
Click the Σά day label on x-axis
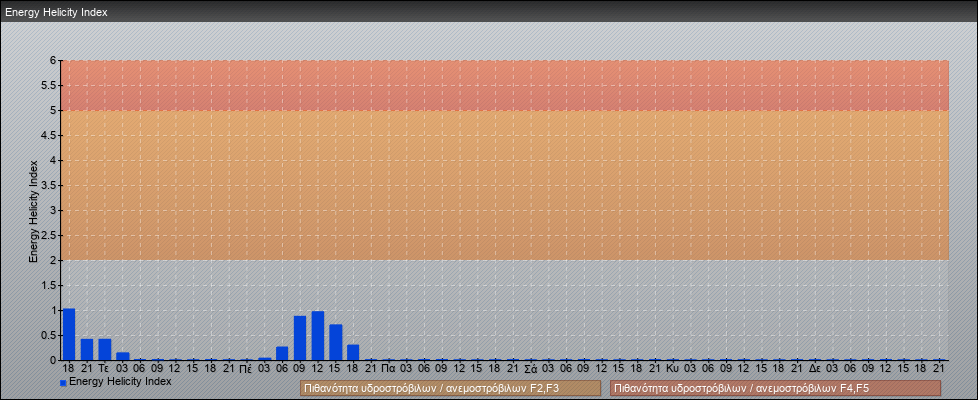tap(531, 368)
